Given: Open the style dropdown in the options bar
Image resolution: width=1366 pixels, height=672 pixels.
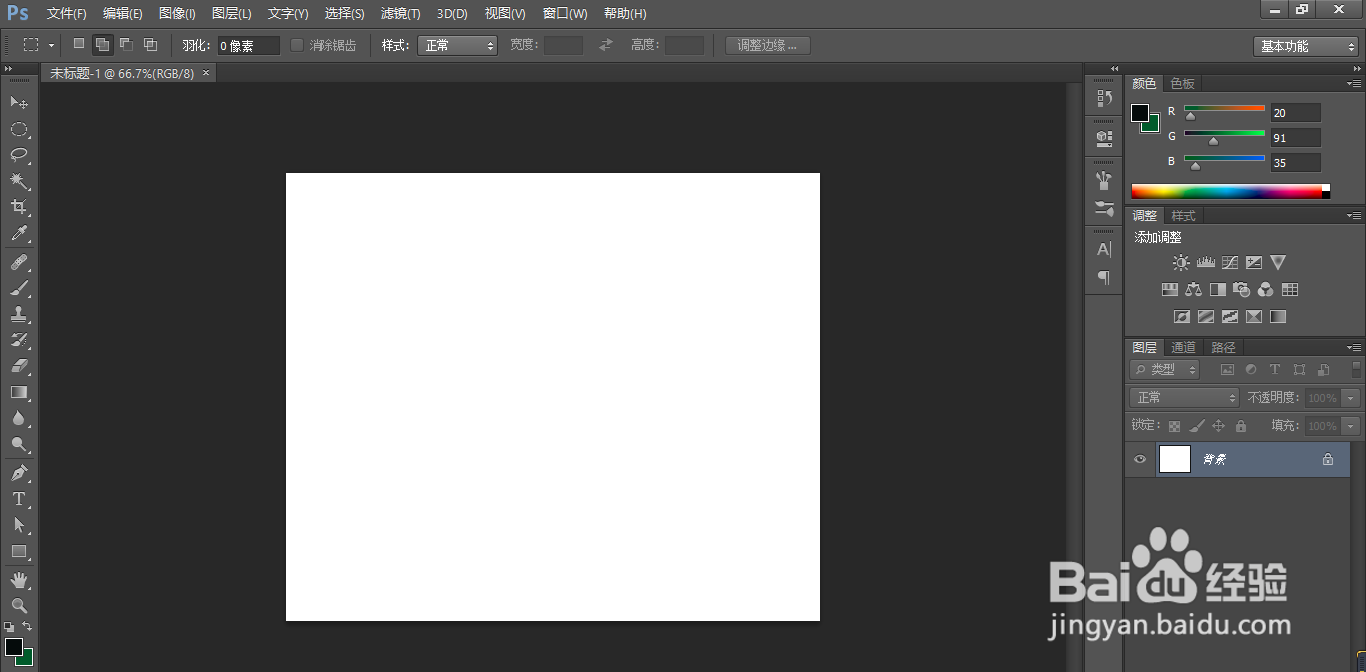Looking at the screenshot, I should tap(457, 44).
